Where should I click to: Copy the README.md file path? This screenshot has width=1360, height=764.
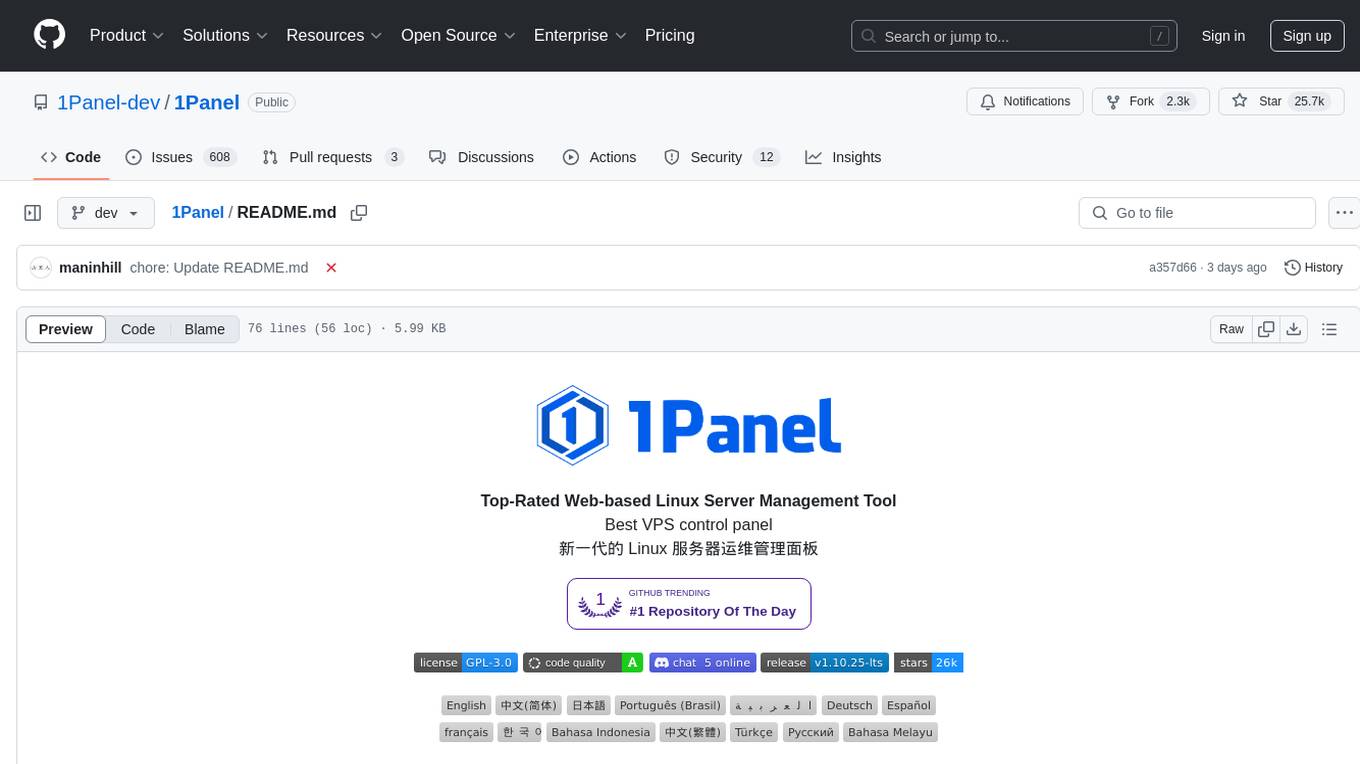(359, 212)
